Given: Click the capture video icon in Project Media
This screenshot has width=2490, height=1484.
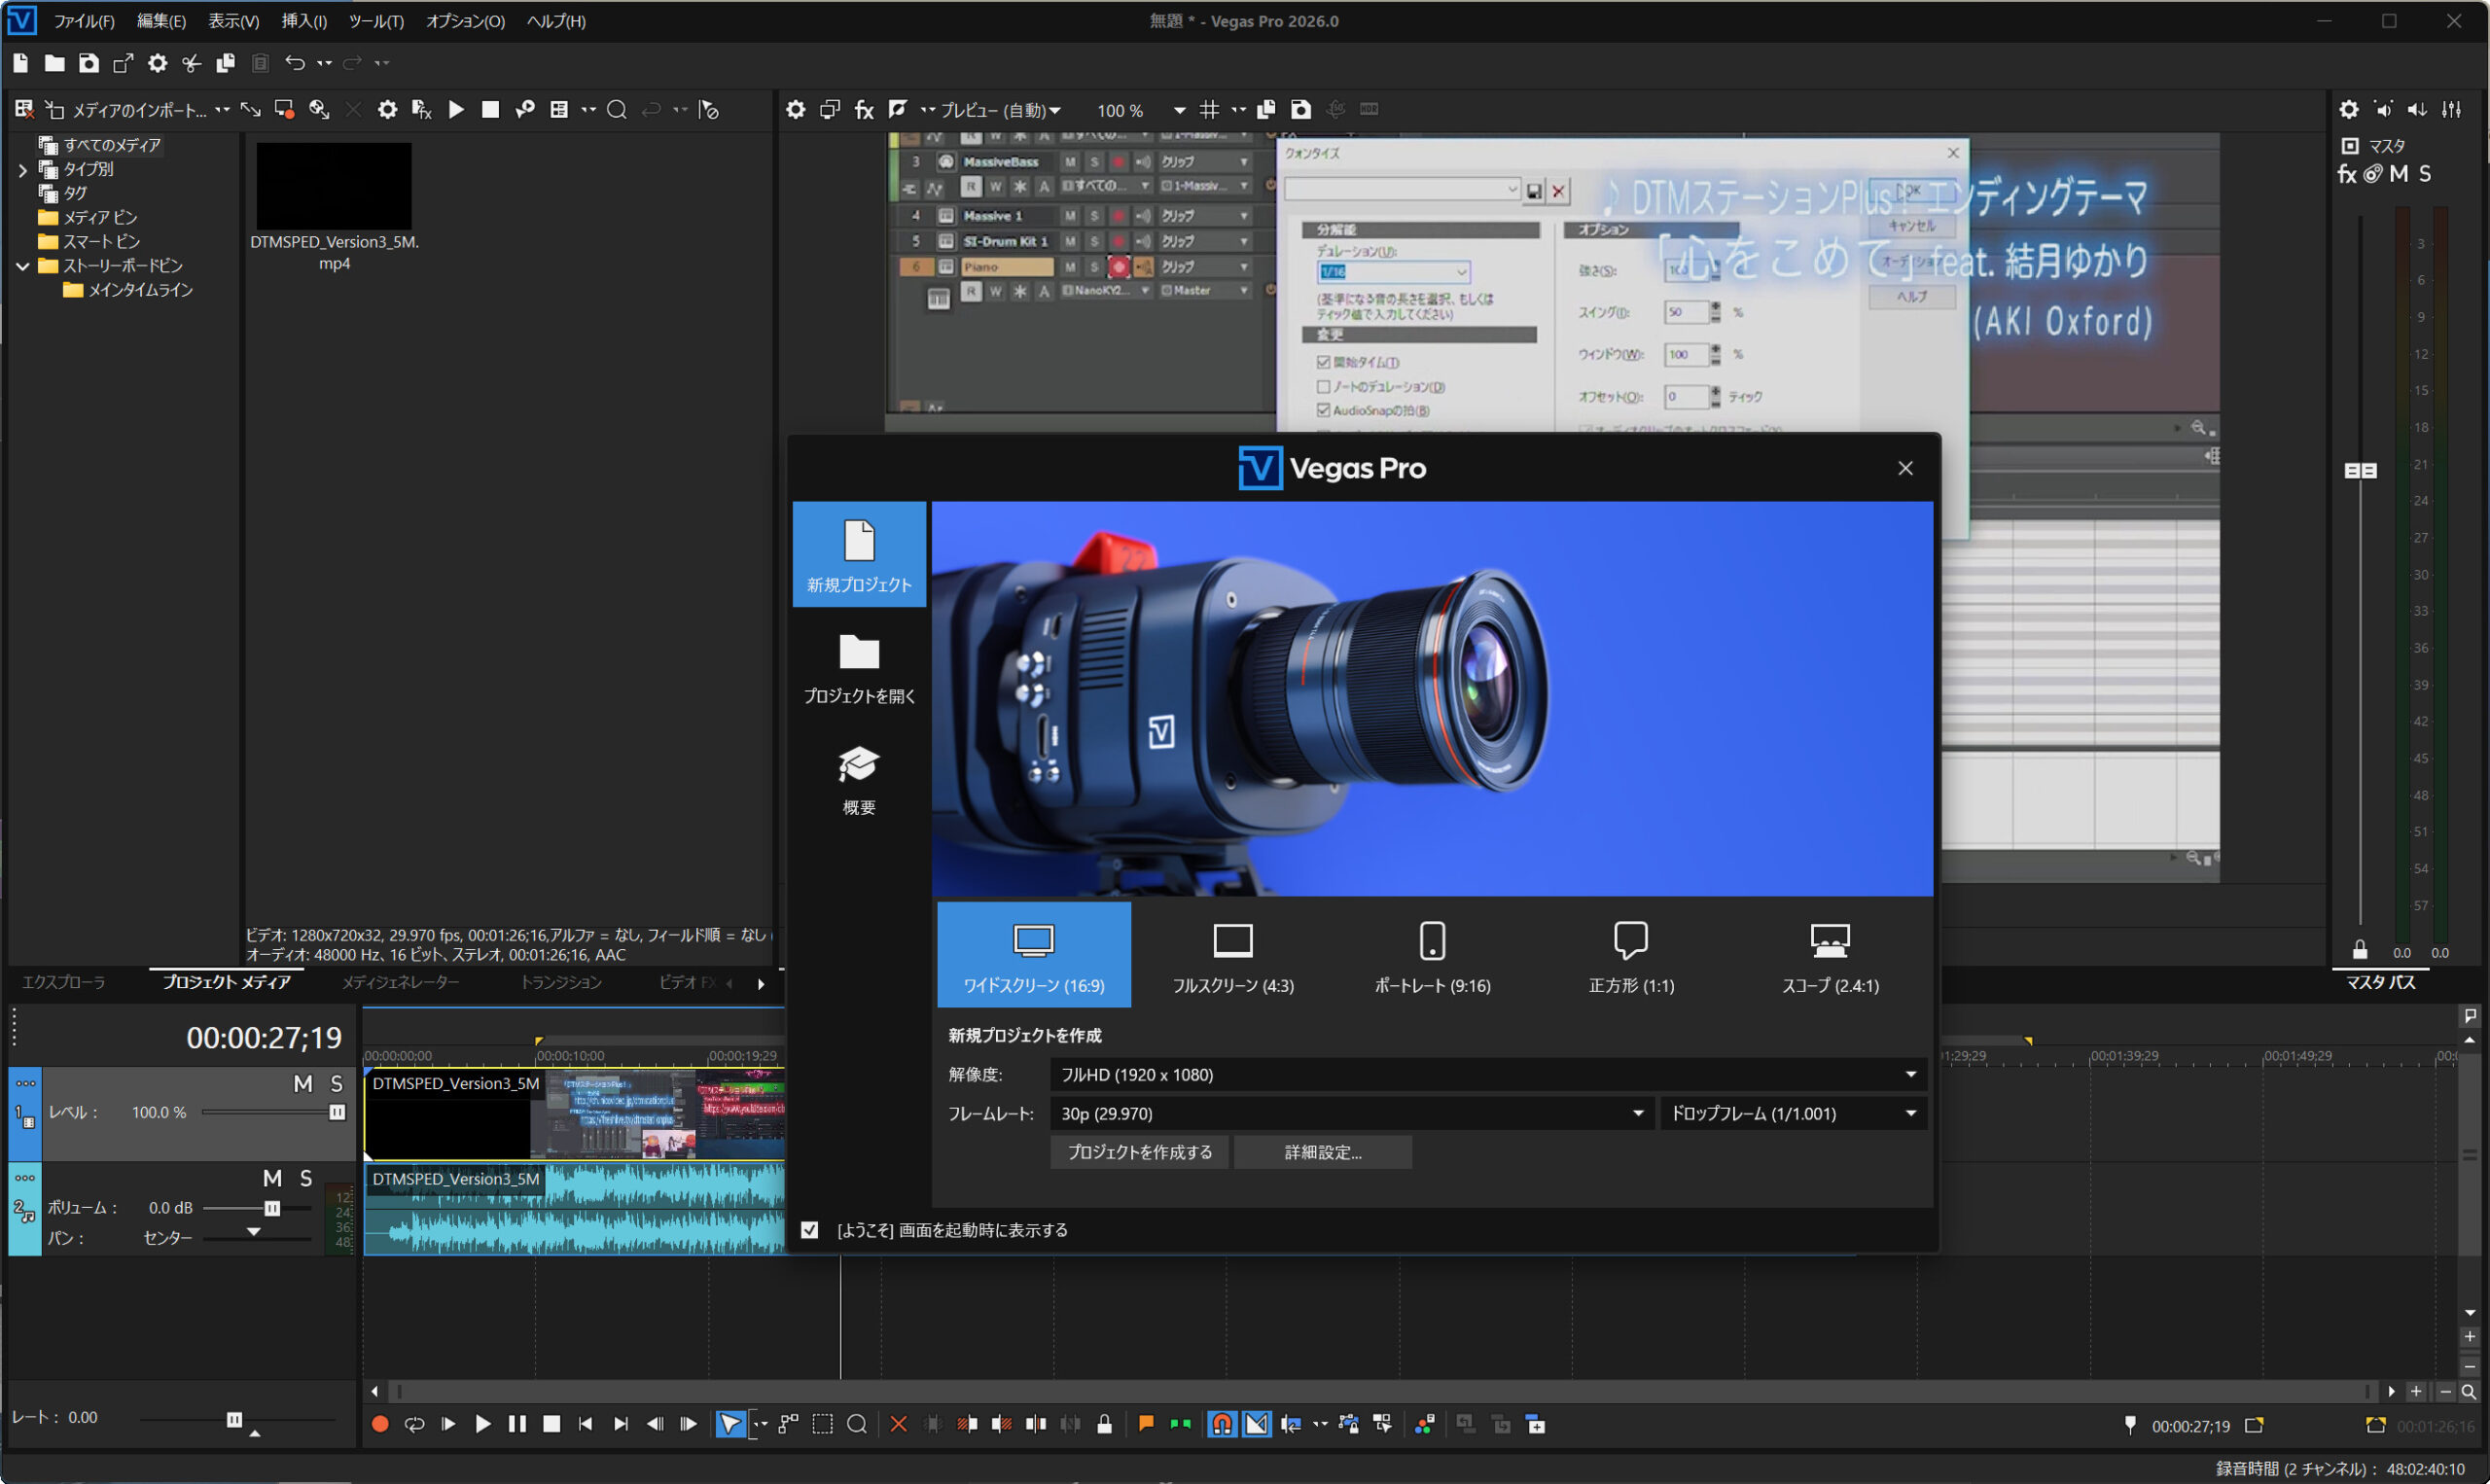Looking at the screenshot, I should point(285,110).
